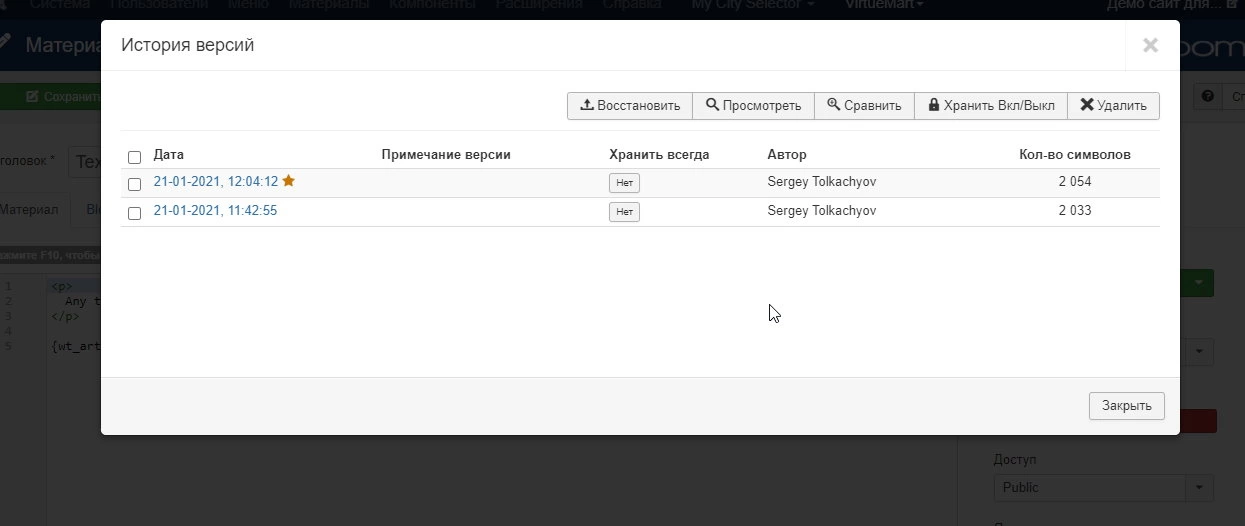The height and width of the screenshot is (526, 1245).
Task: Click the Кол-во символов column header
Action: (1075, 155)
